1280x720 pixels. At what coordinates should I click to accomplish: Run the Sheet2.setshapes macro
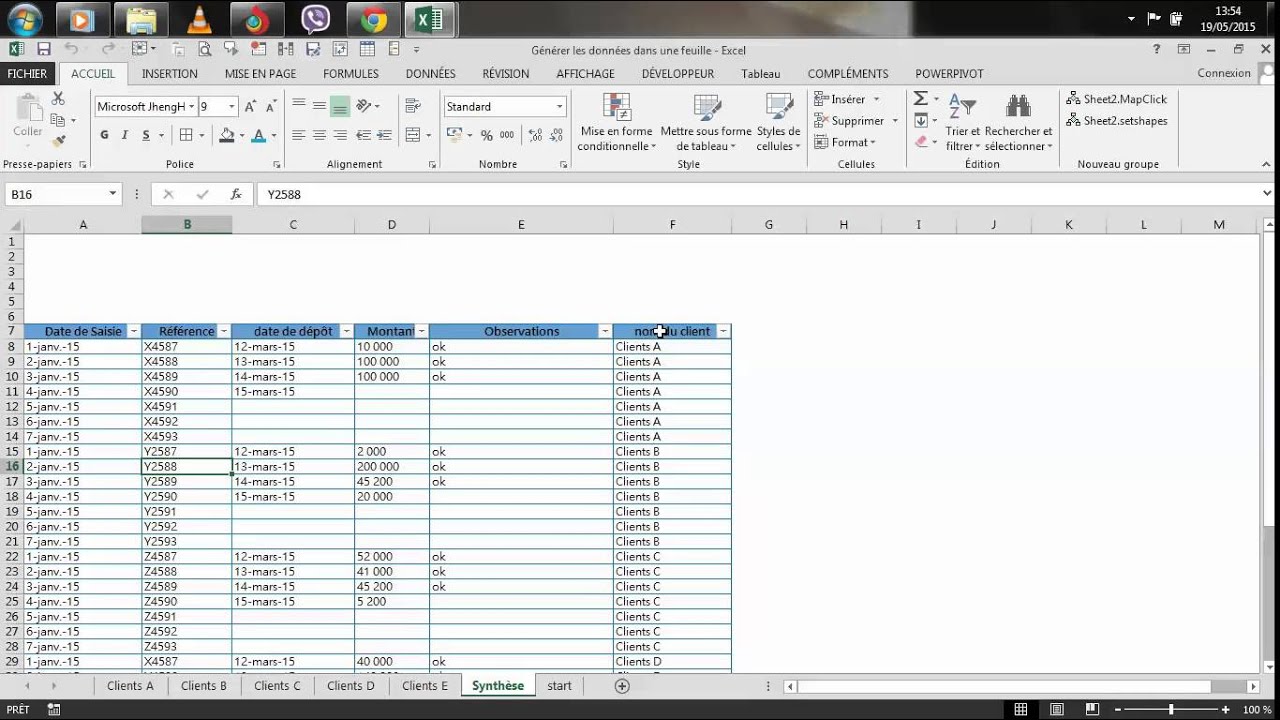(1116, 120)
